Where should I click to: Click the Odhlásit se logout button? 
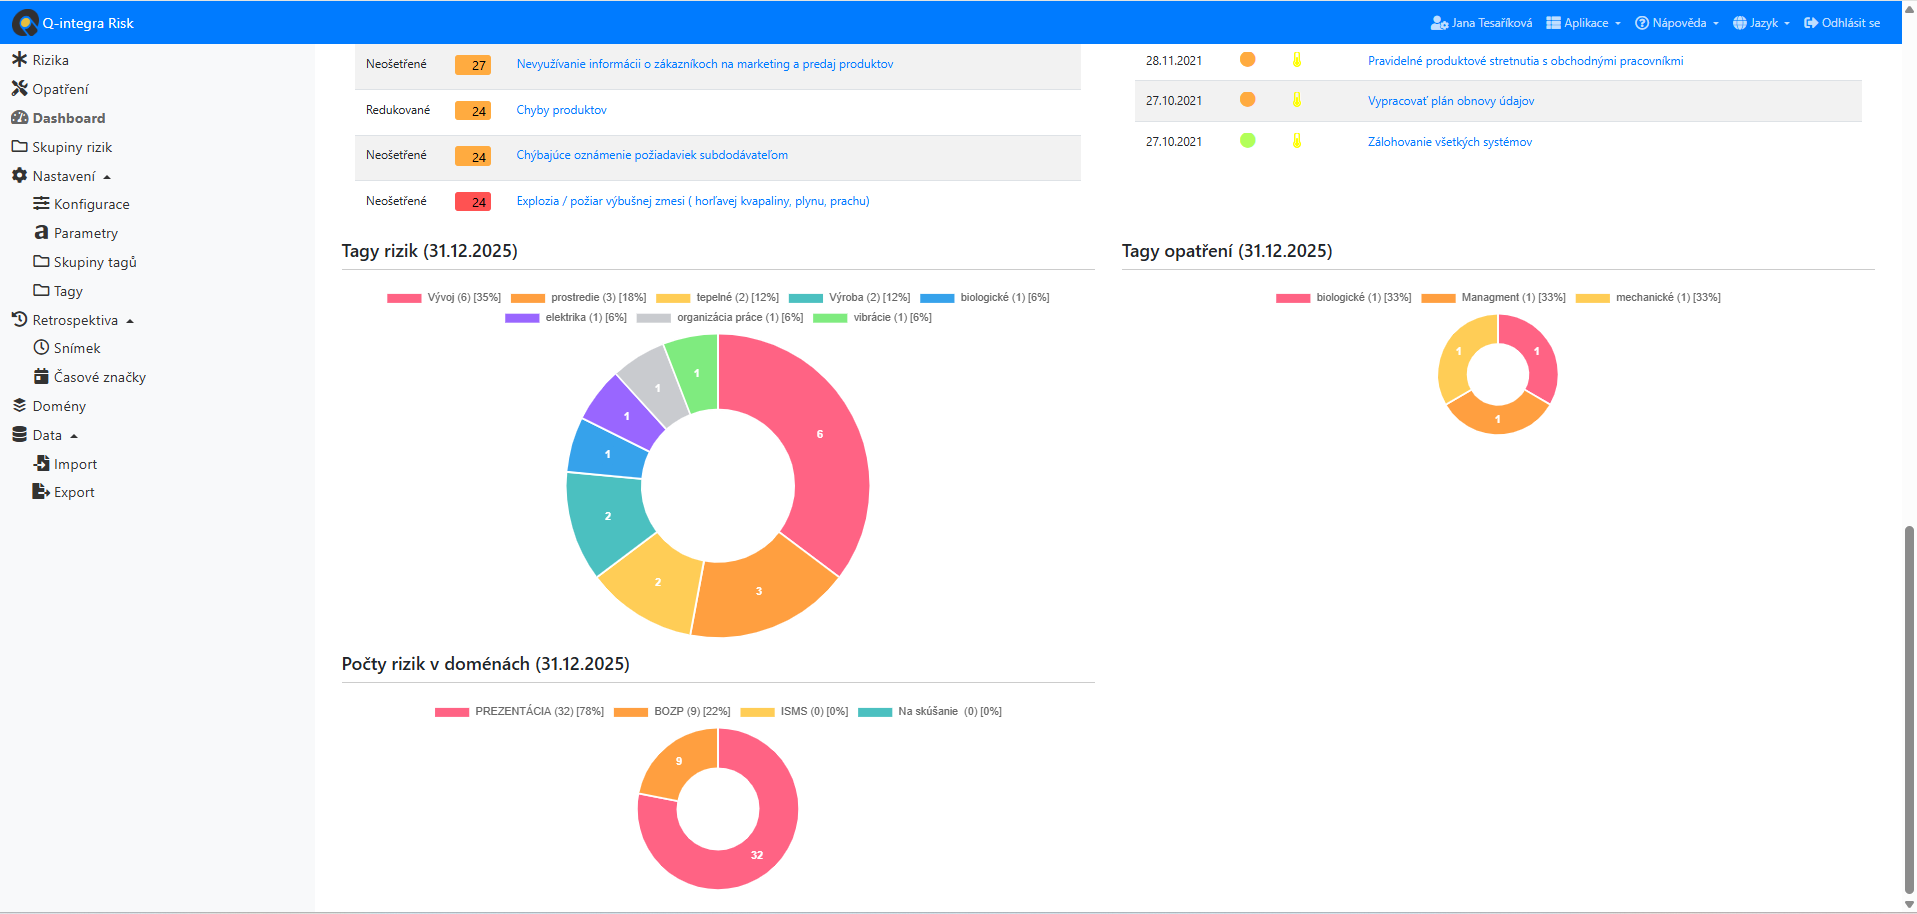pos(1842,23)
